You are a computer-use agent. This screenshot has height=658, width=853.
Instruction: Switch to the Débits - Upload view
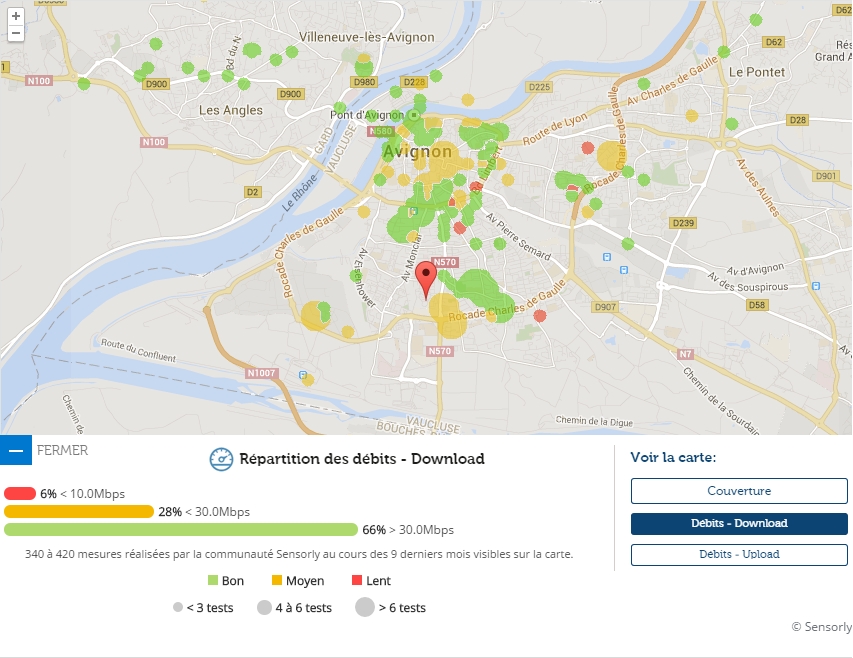click(x=738, y=554)
